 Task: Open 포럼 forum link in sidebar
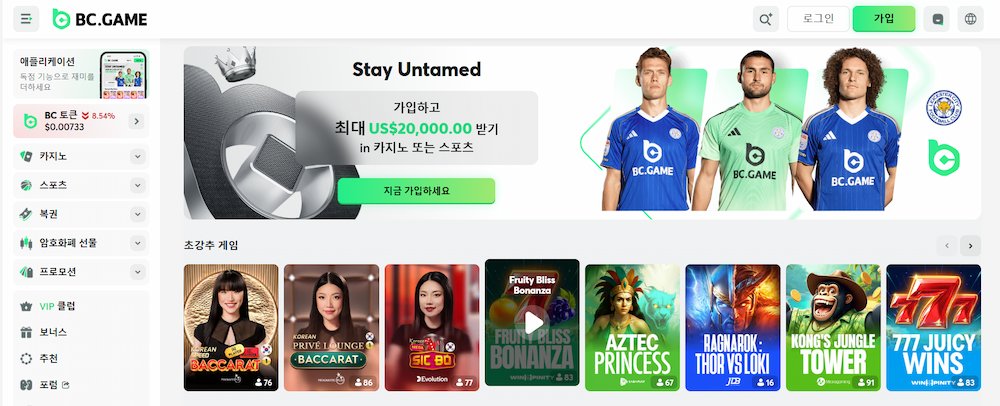click(x=81, y=384)
